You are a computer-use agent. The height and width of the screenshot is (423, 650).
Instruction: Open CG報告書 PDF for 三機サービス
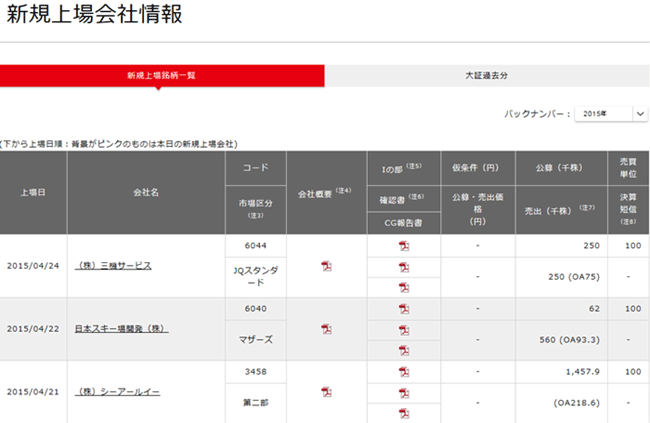[x=404, y=287]
